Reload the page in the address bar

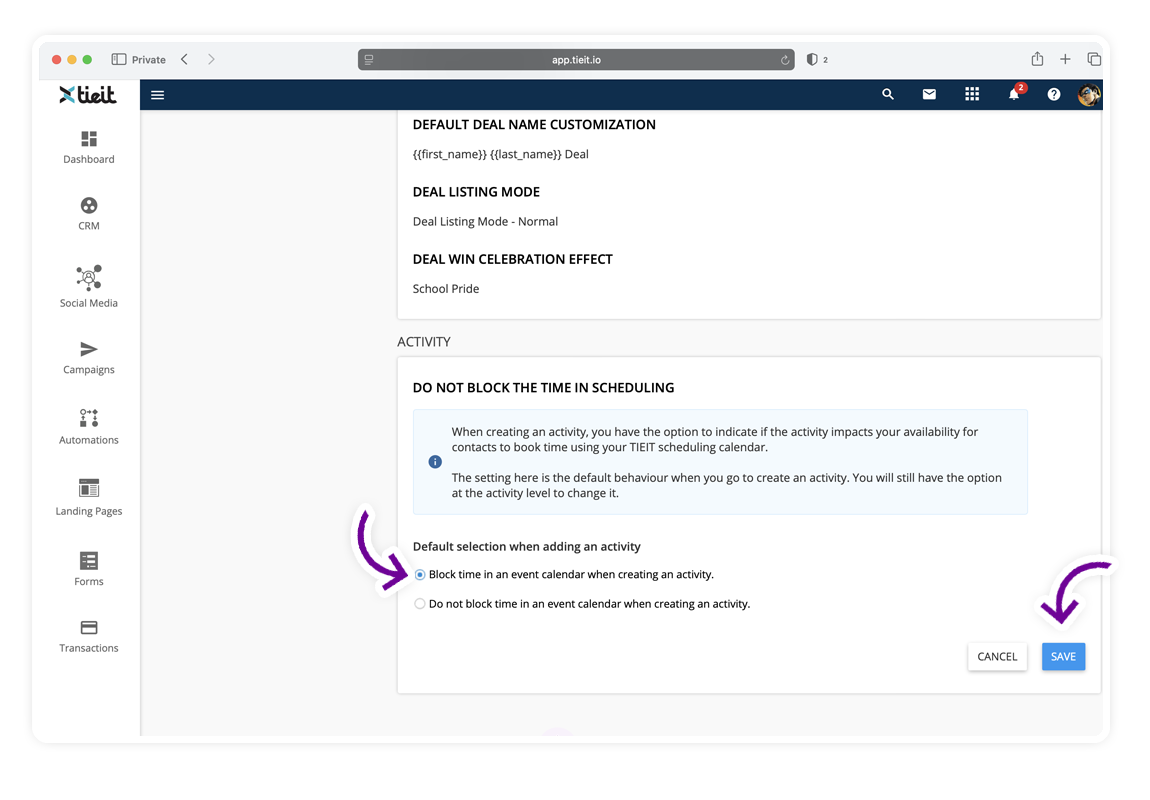785,60
